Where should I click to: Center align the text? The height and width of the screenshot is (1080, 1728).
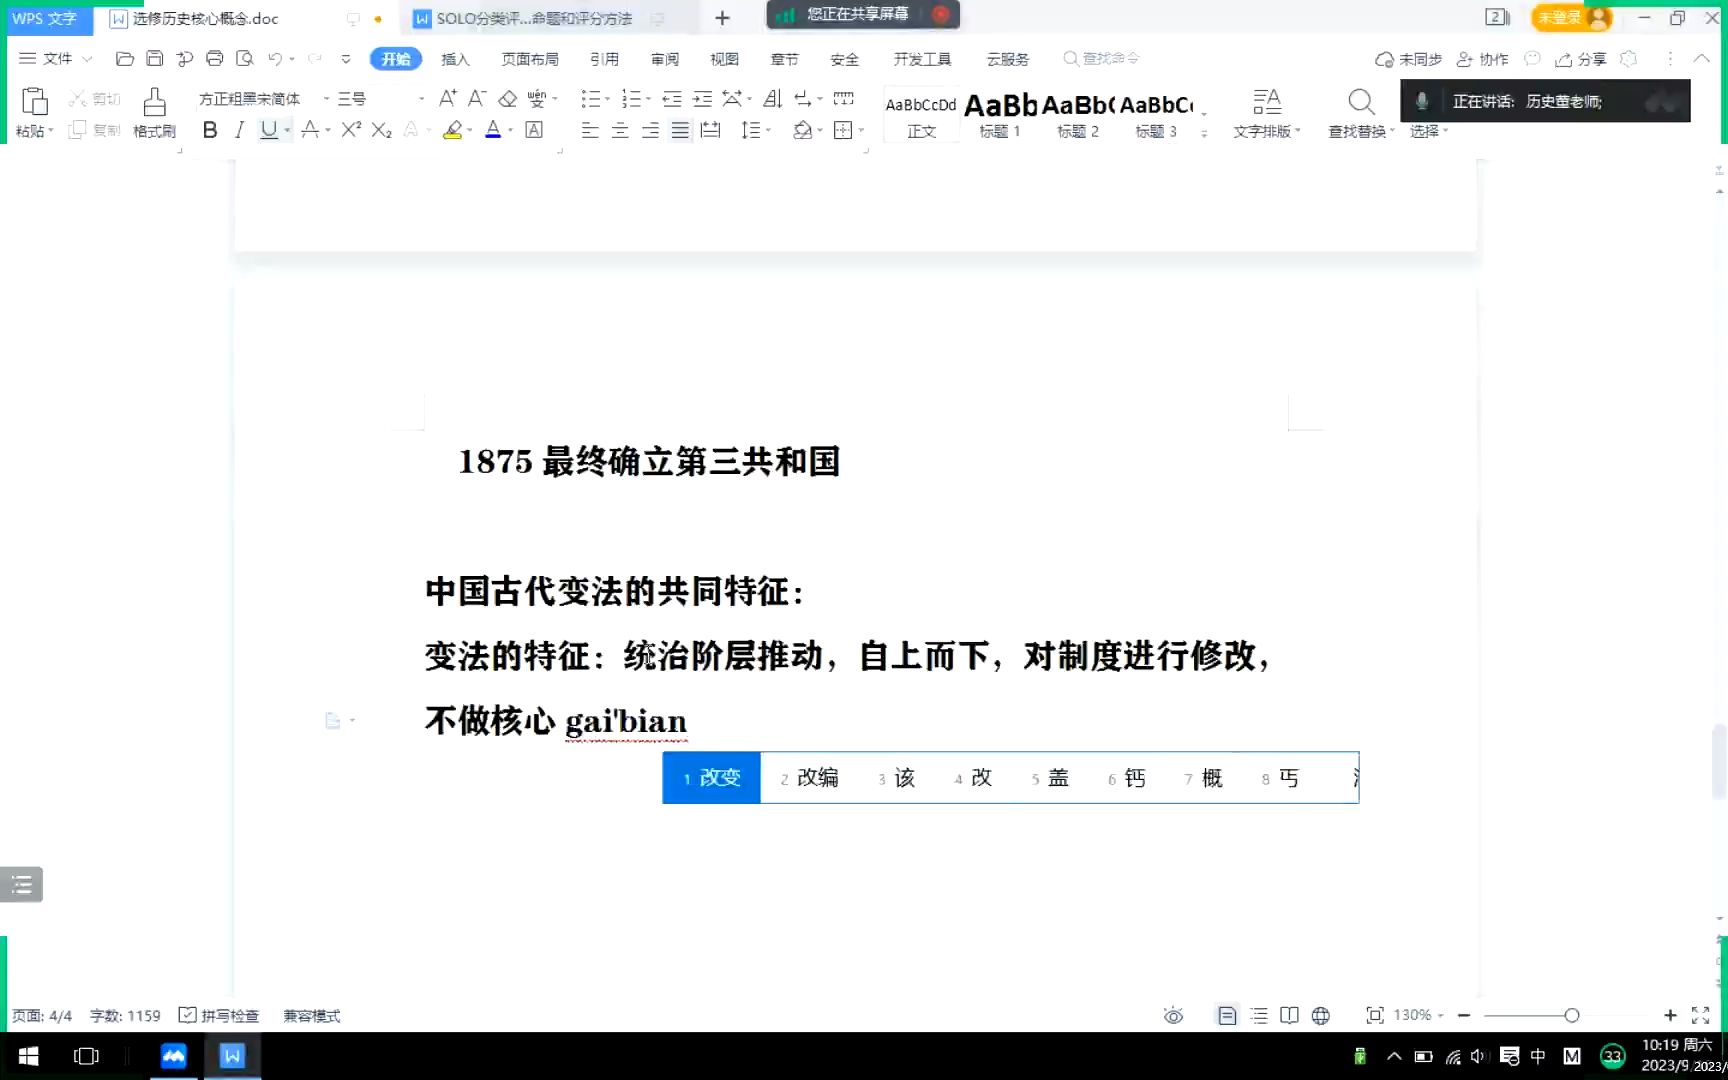[x=620, y=130]
